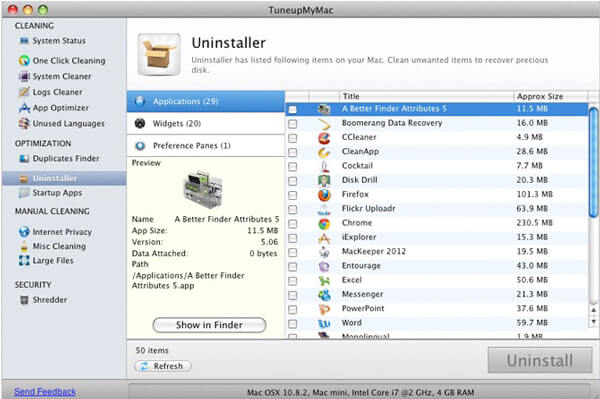This screenshot has width=600, height=399.
Task: Check the Firefox row checkbox
Action: click(293, 195)
